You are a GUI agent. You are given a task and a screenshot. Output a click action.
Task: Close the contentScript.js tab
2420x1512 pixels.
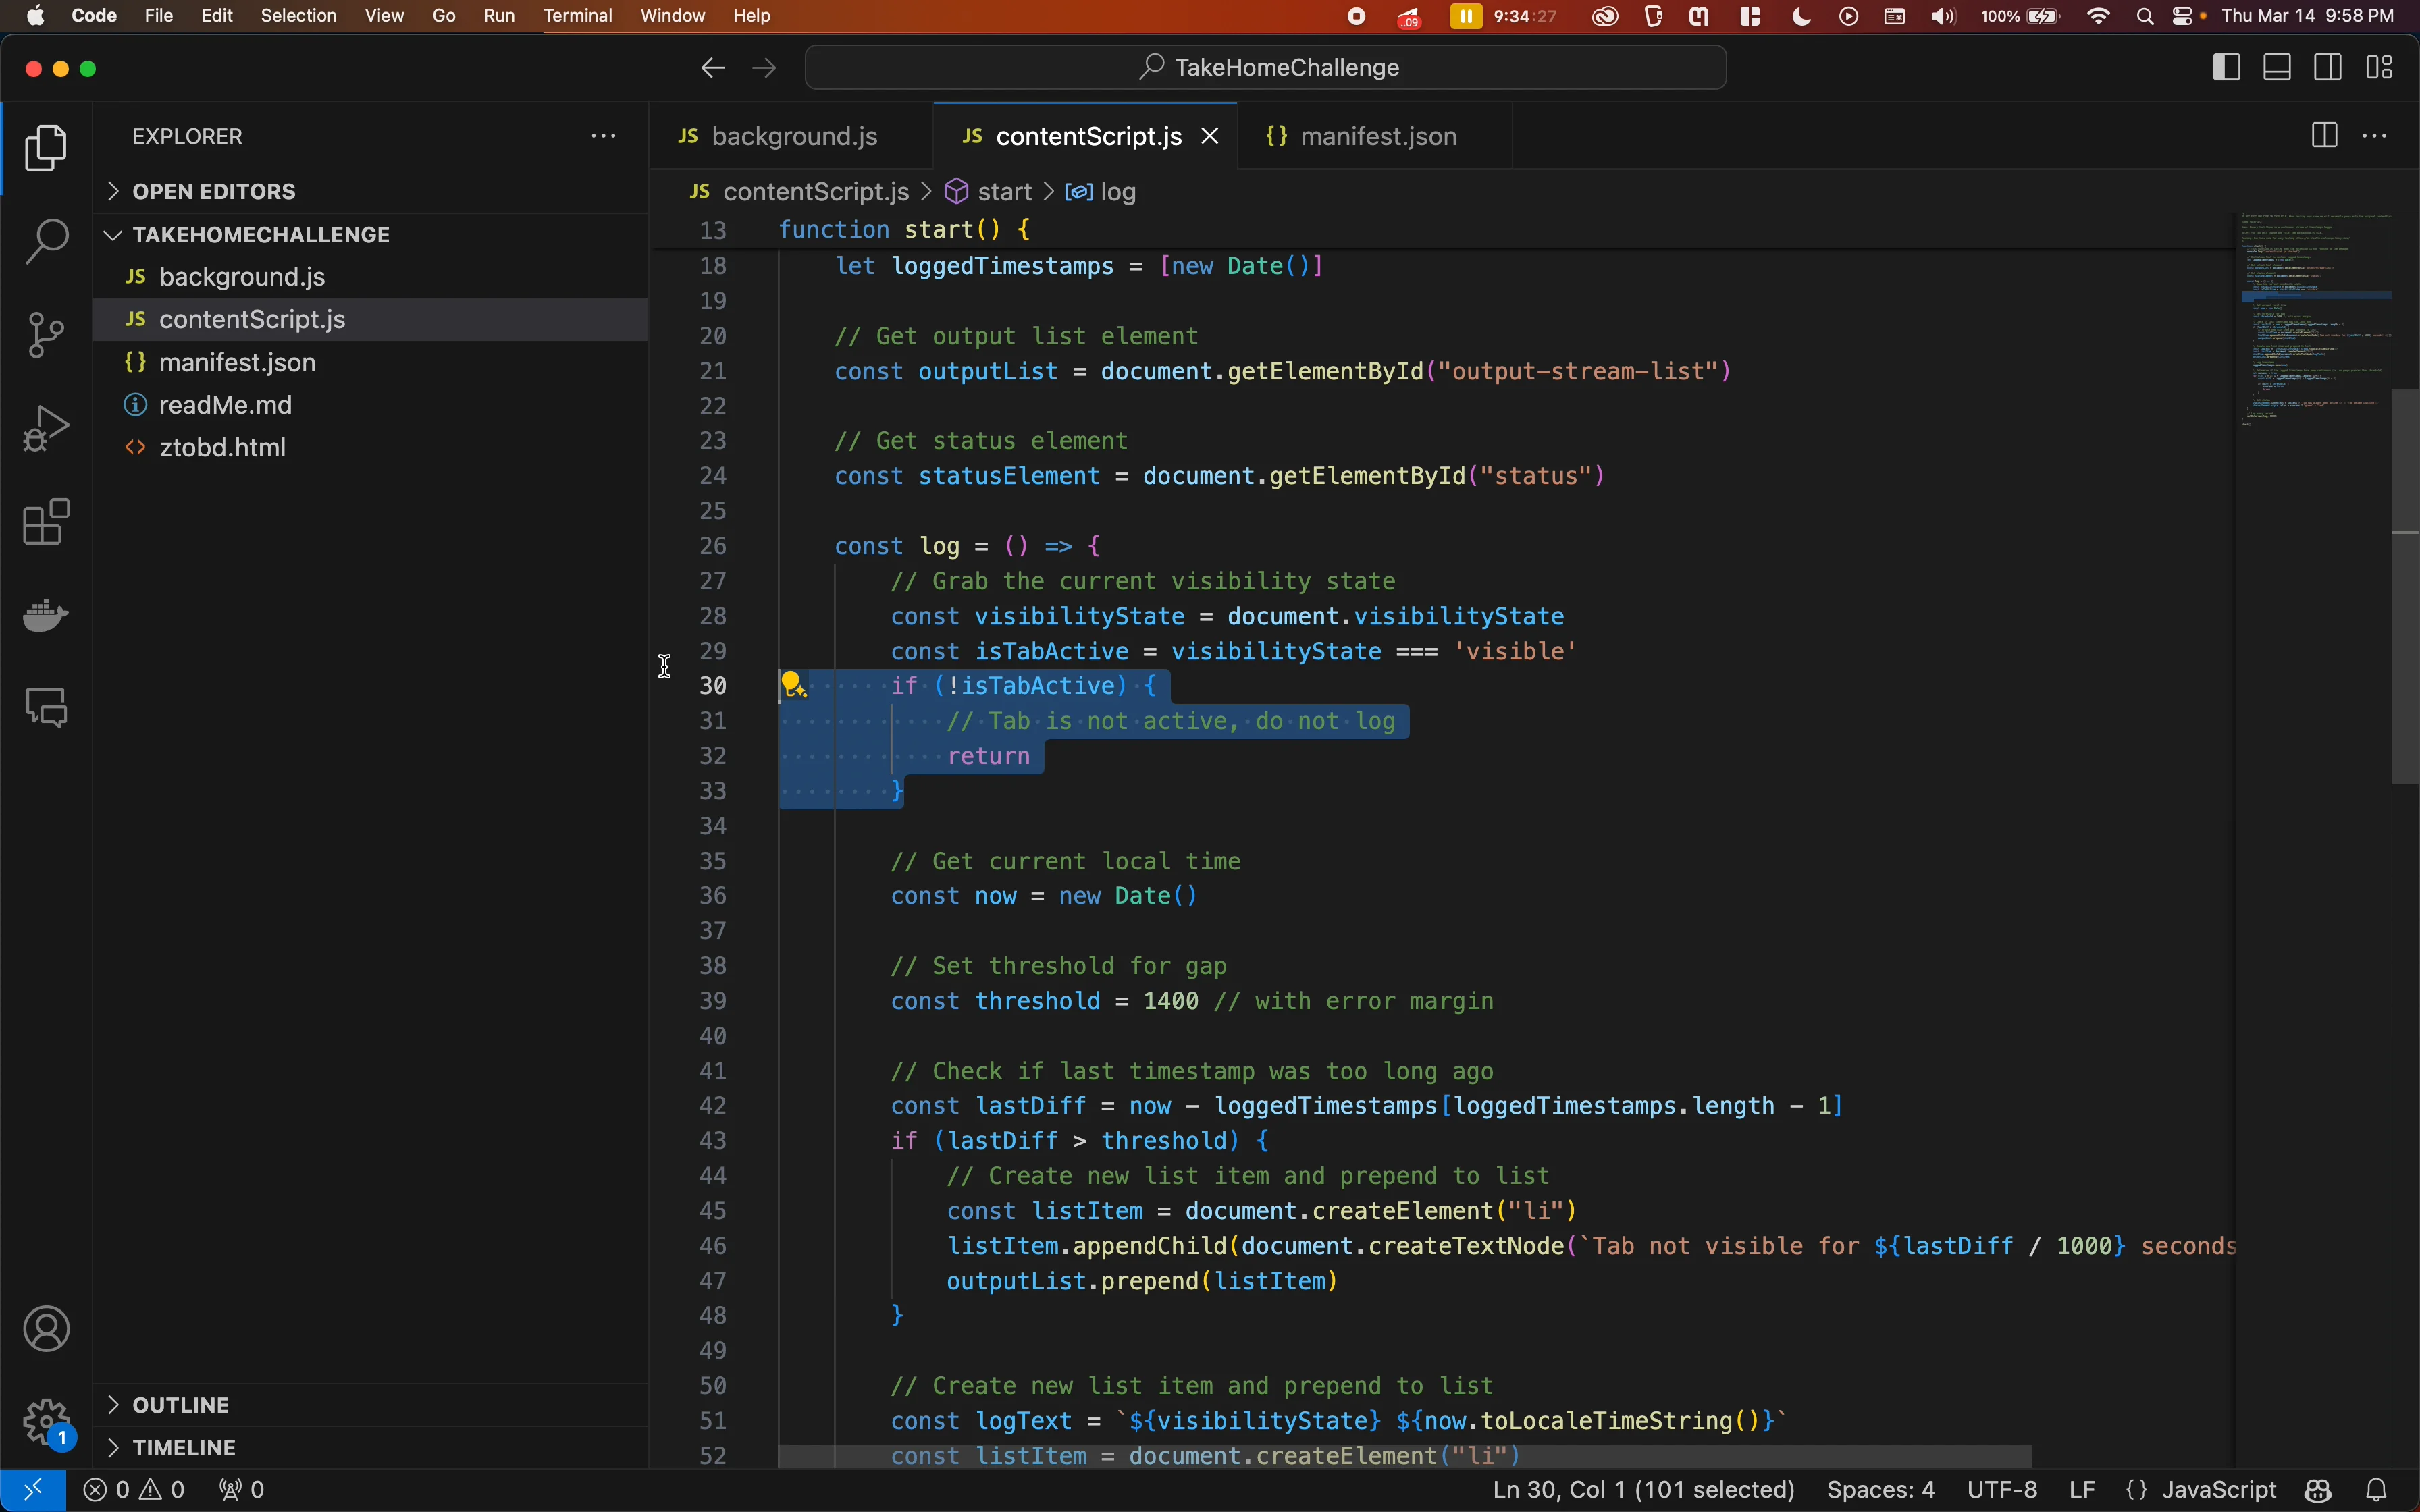(x=1210, y=136)
